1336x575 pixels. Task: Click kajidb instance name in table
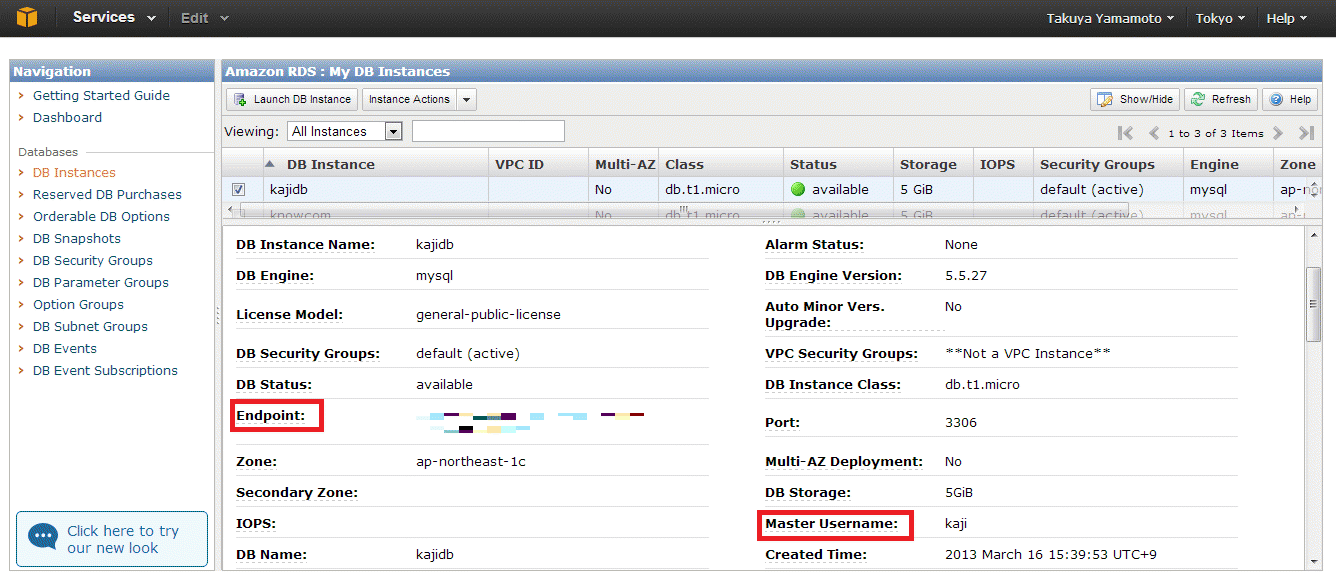pos(289,189)
